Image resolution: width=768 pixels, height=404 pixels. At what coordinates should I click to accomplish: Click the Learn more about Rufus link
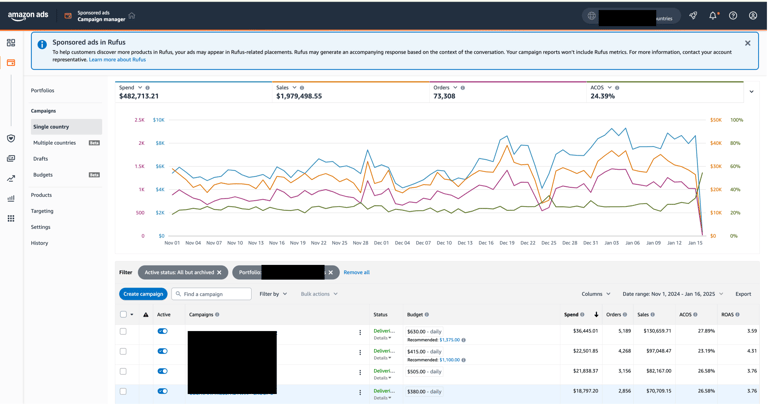pos(117,60)
